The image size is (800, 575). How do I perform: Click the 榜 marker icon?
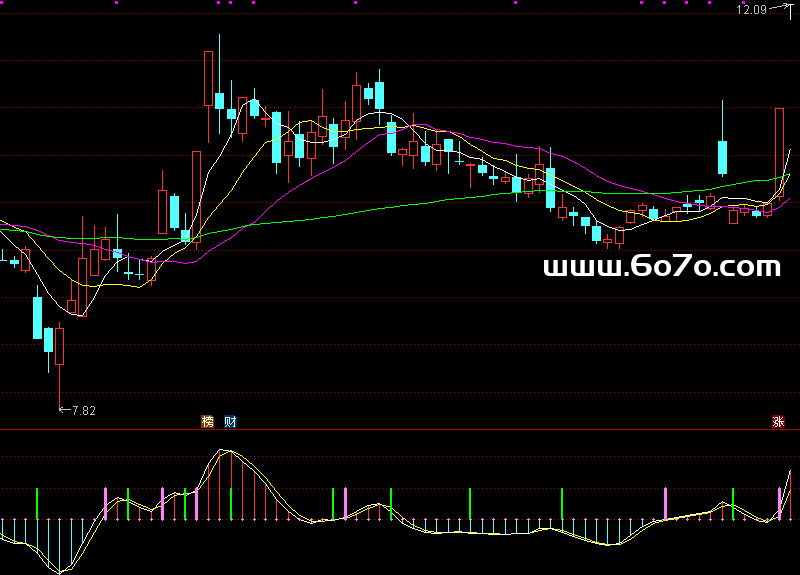[208, 421]
